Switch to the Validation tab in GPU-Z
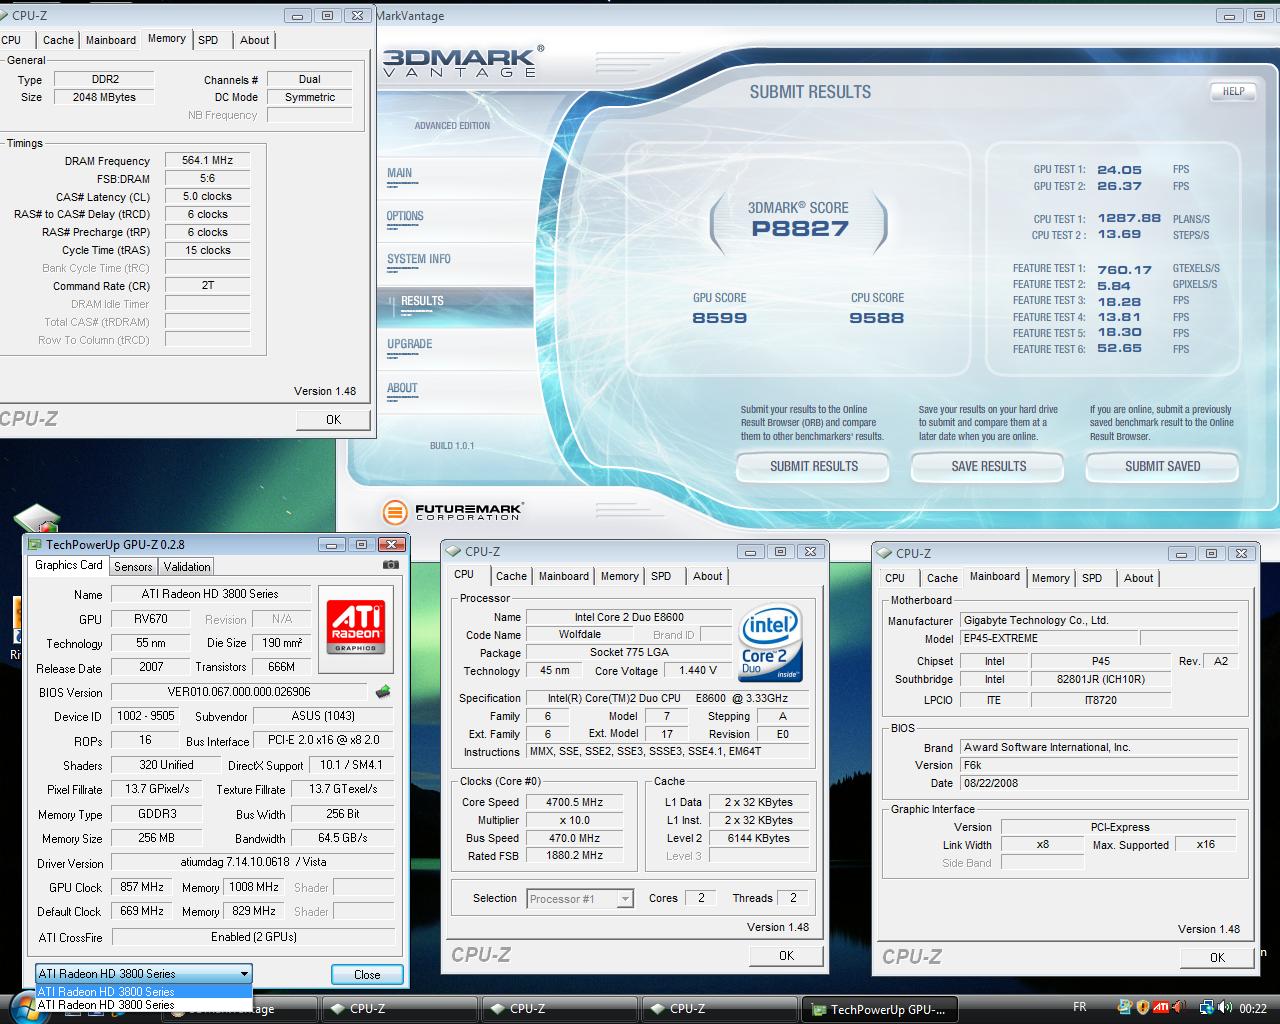 [x=187, y=566]
